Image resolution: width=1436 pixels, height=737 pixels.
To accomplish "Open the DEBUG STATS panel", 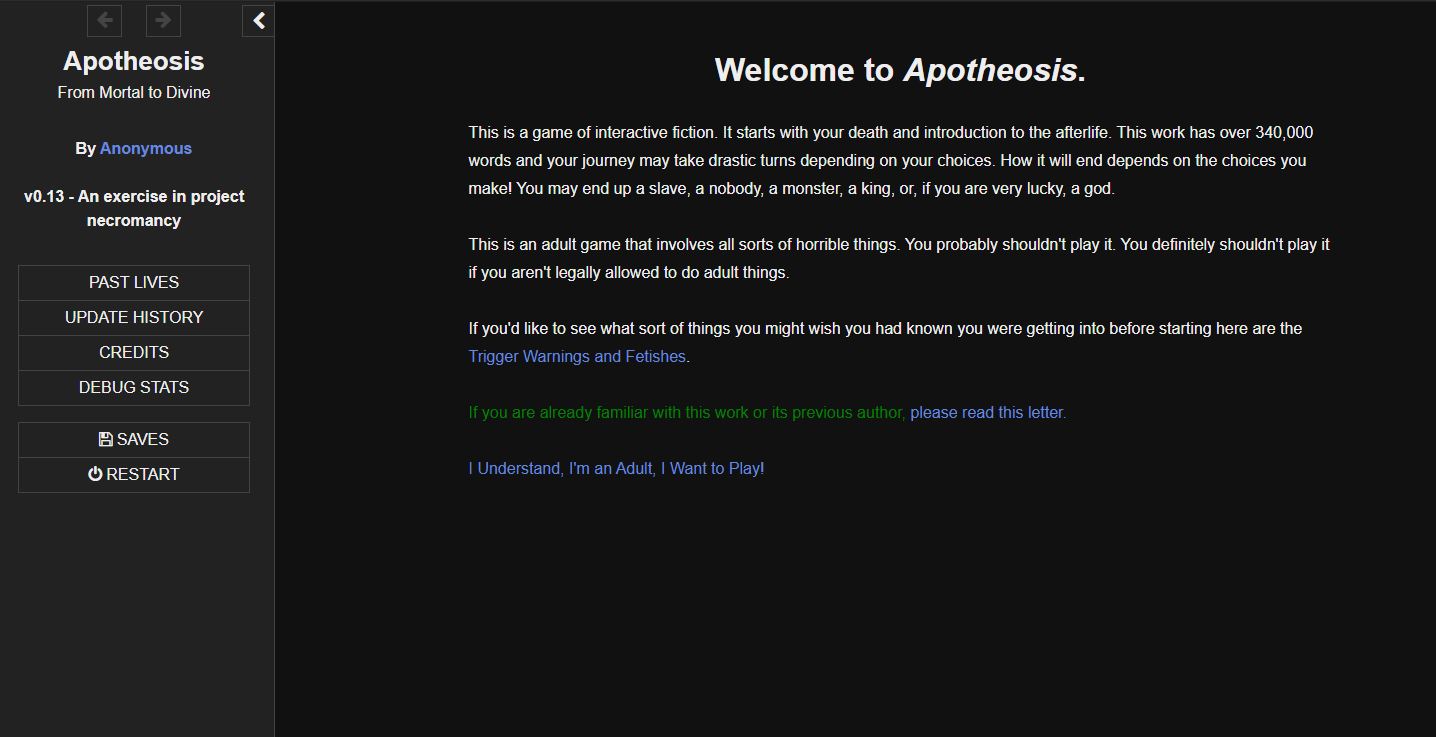I will click(134, 388).
